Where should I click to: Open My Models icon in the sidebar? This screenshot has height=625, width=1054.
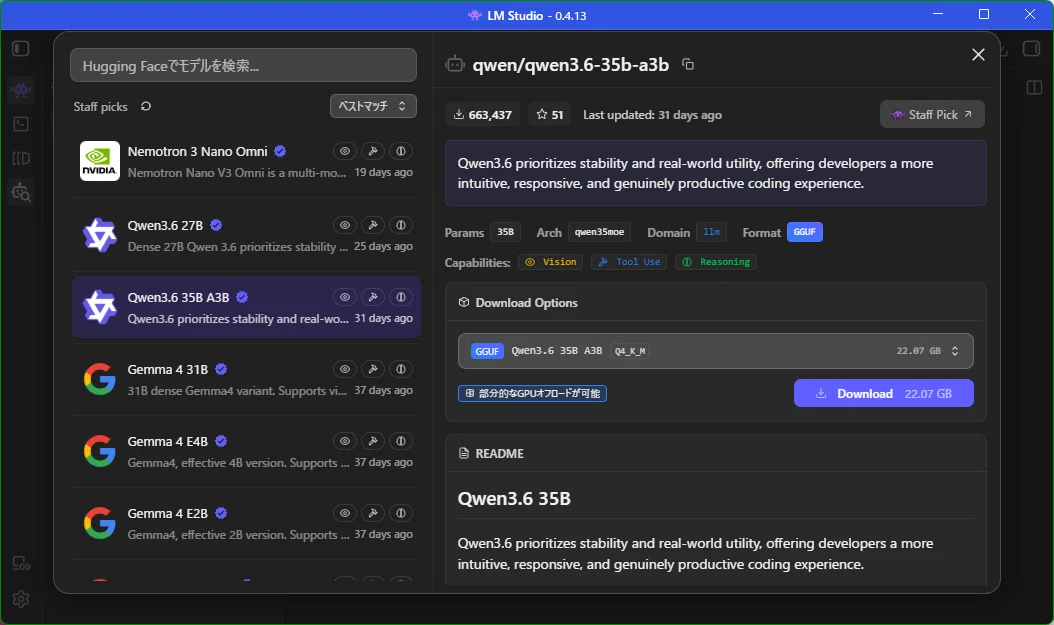pos(21,158)
